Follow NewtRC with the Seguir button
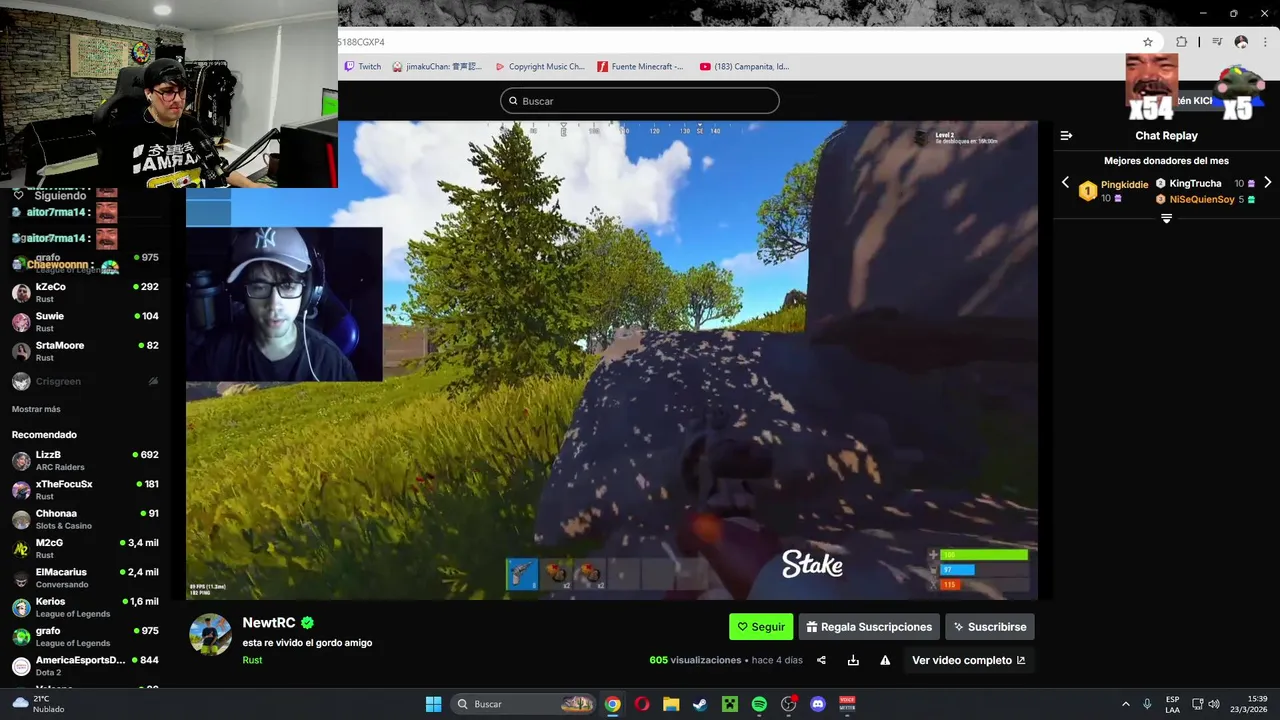1280x720 pixels. [x=761, y=627]
